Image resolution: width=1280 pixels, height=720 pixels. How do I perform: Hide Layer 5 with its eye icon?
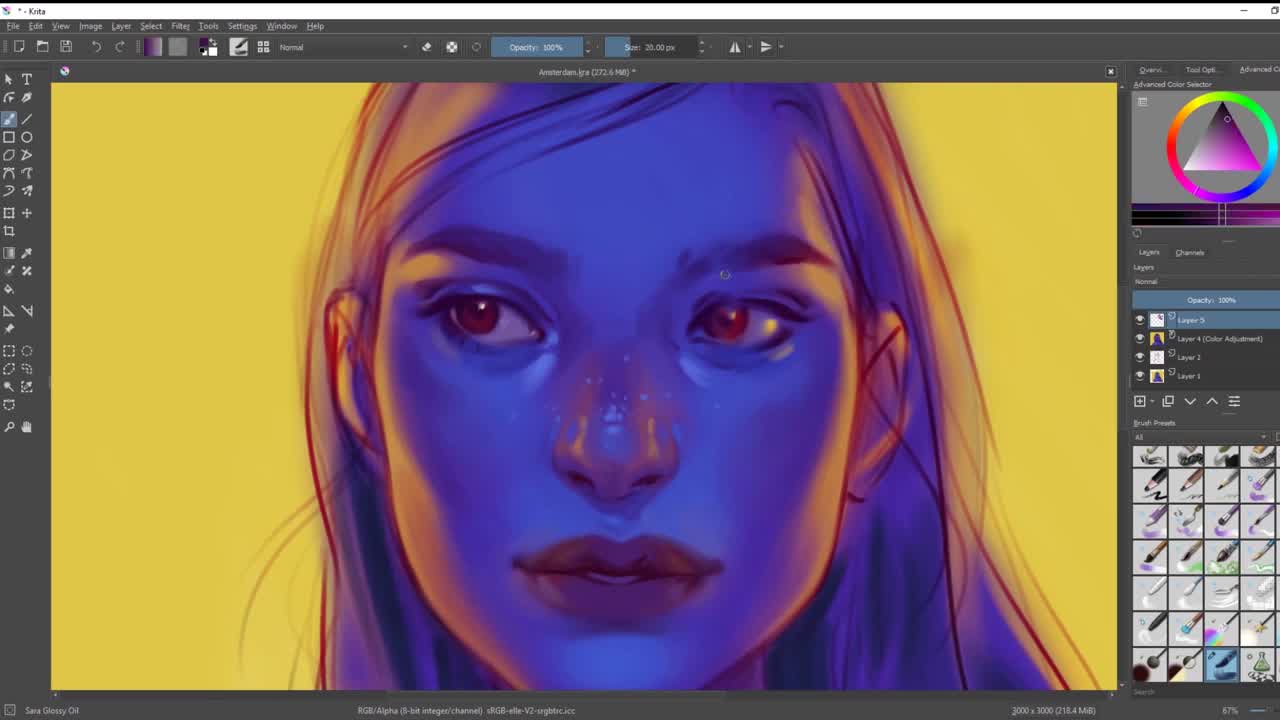(x=1140, y=320)
